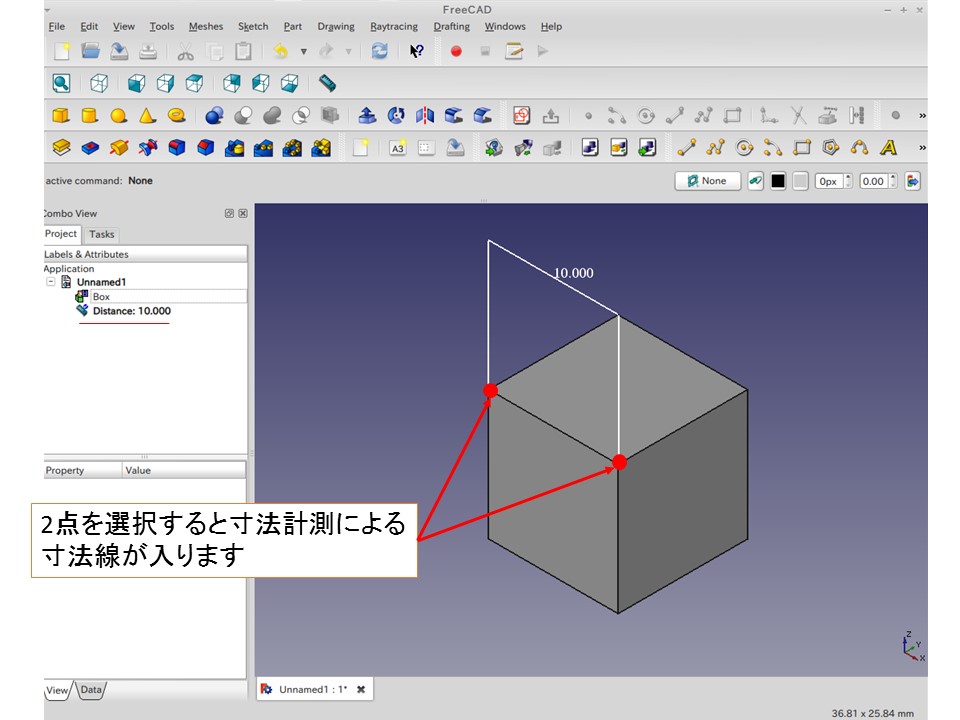Switch to the Data property tab
The image size is (960, 720).
pyautogui.click(x=91, y=690)
